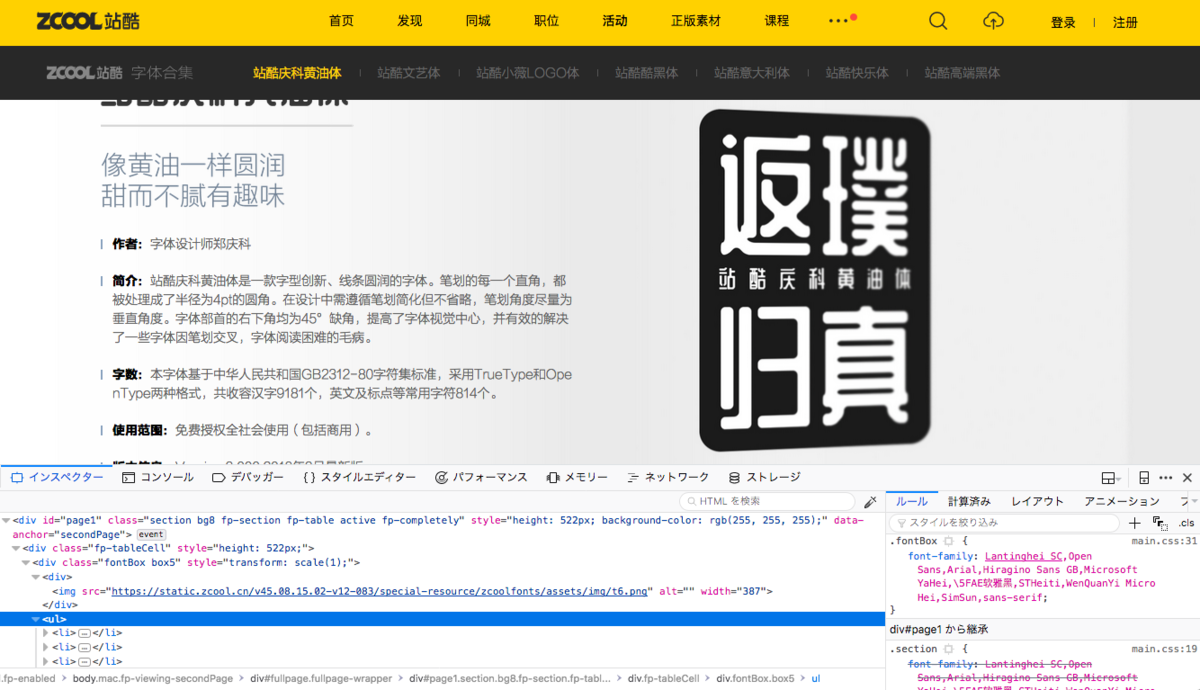
Task: Click the event badge on div#page1
Action: pos(151,535)
